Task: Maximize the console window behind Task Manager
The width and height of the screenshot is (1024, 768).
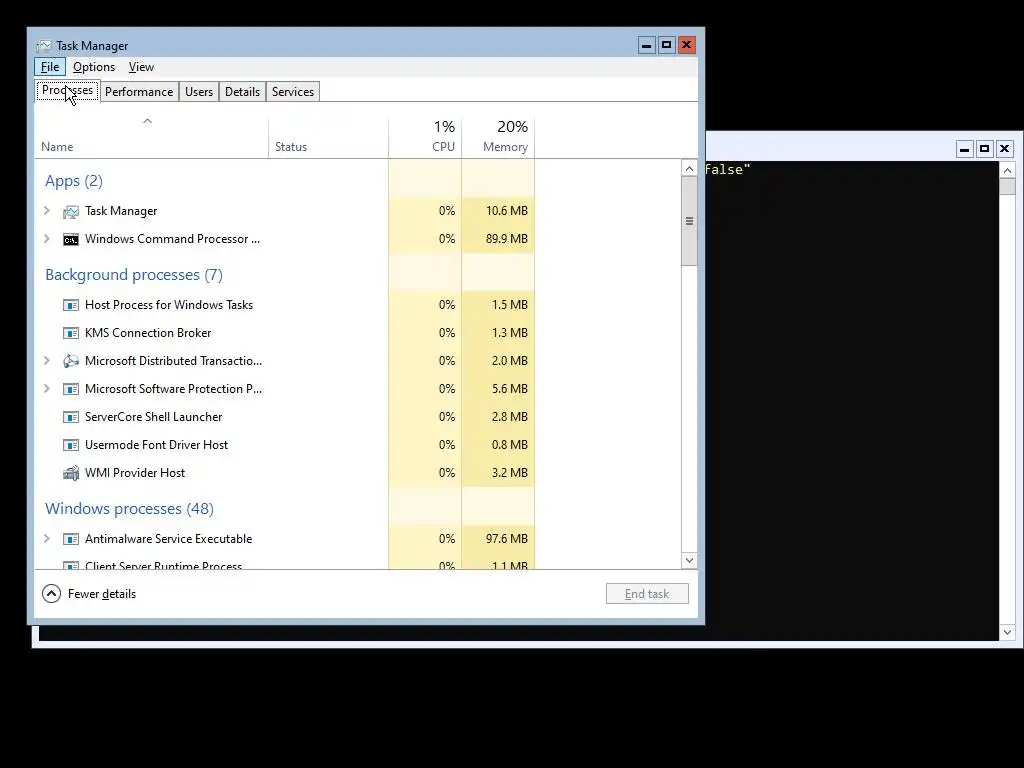Action: point(985,149)
